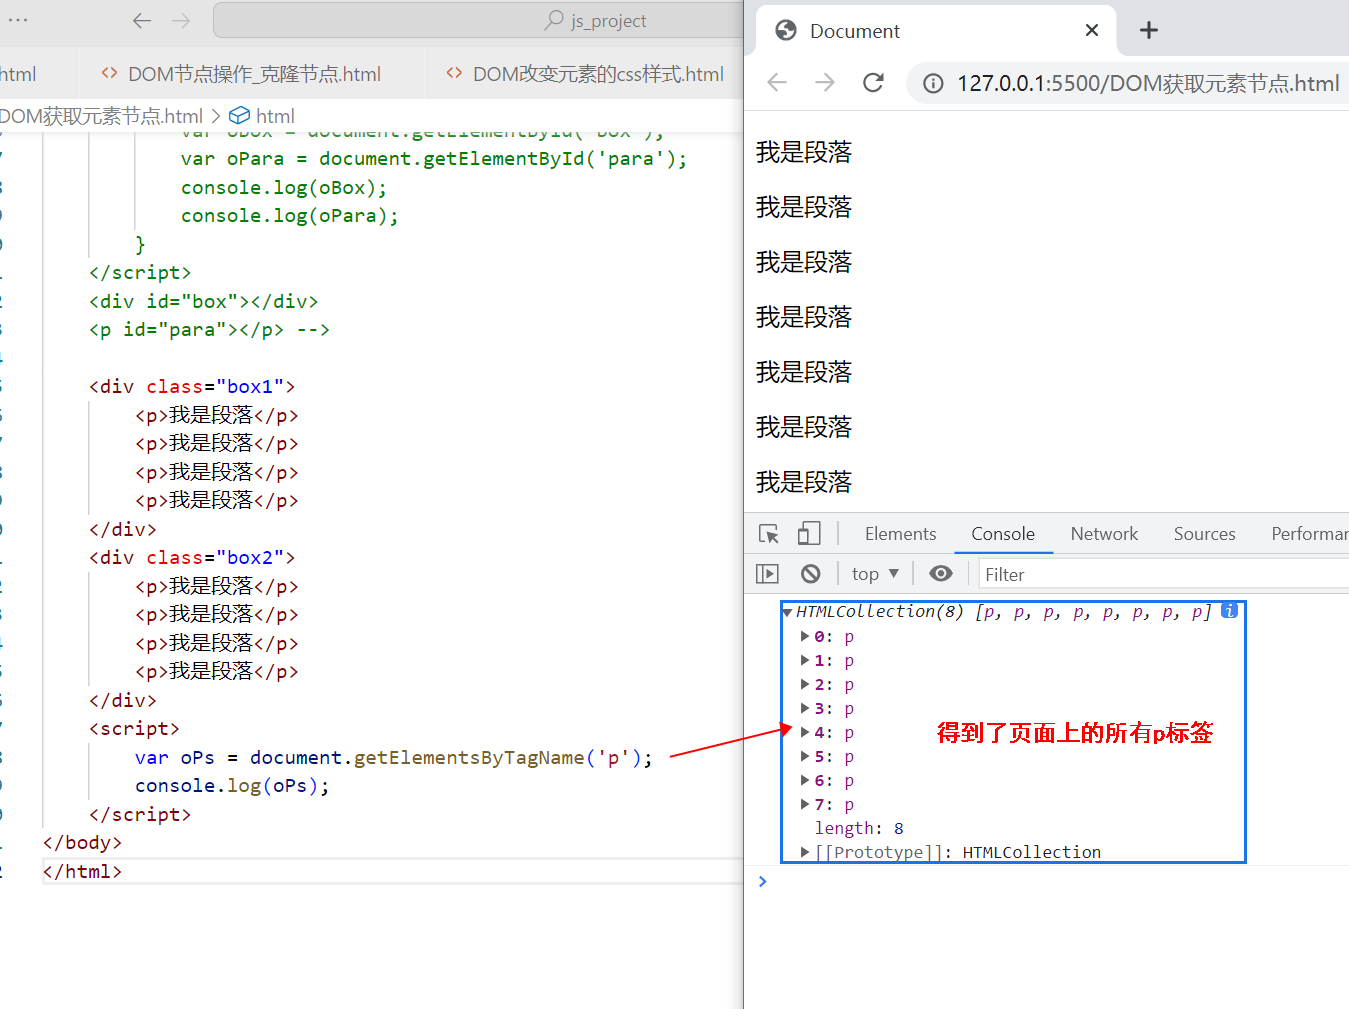Select the html breadcrumb item
Image resolution: width=1349 pixels, height=1009 pixels.
click(262, 116)
